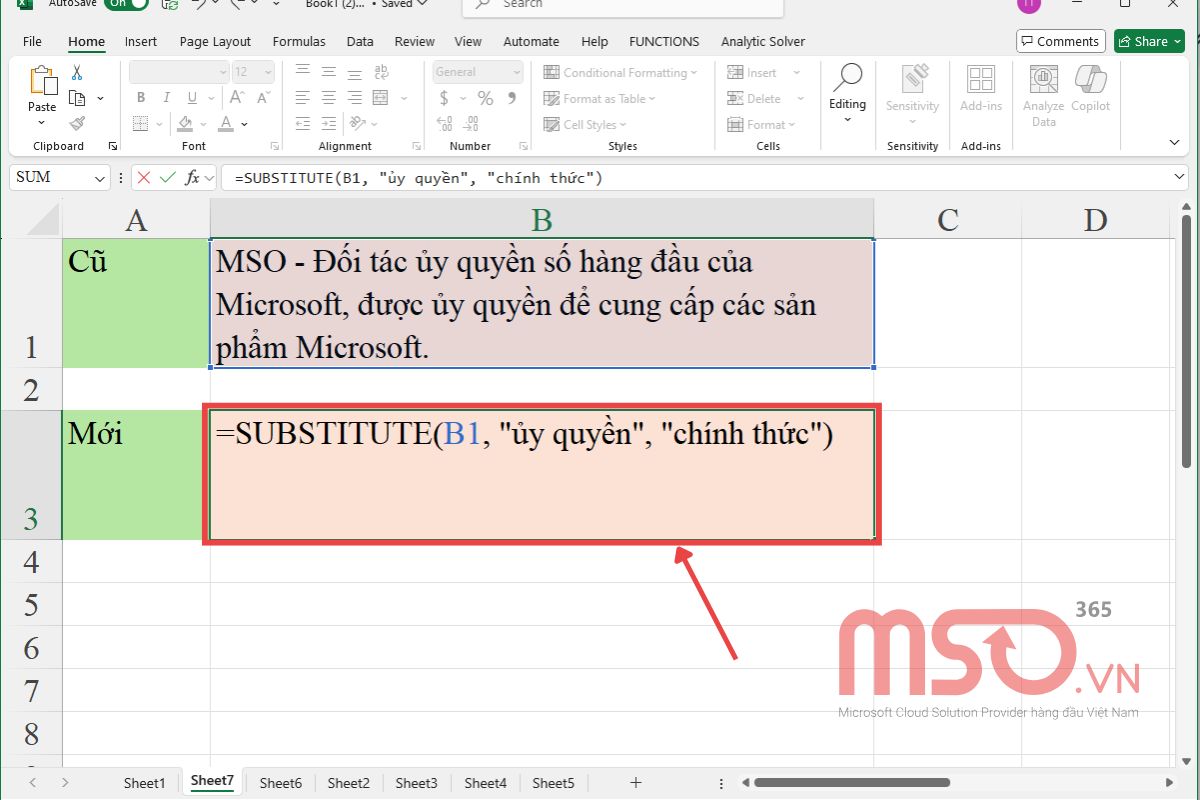Open Fill Color dropdown arrow

point(205,125)
